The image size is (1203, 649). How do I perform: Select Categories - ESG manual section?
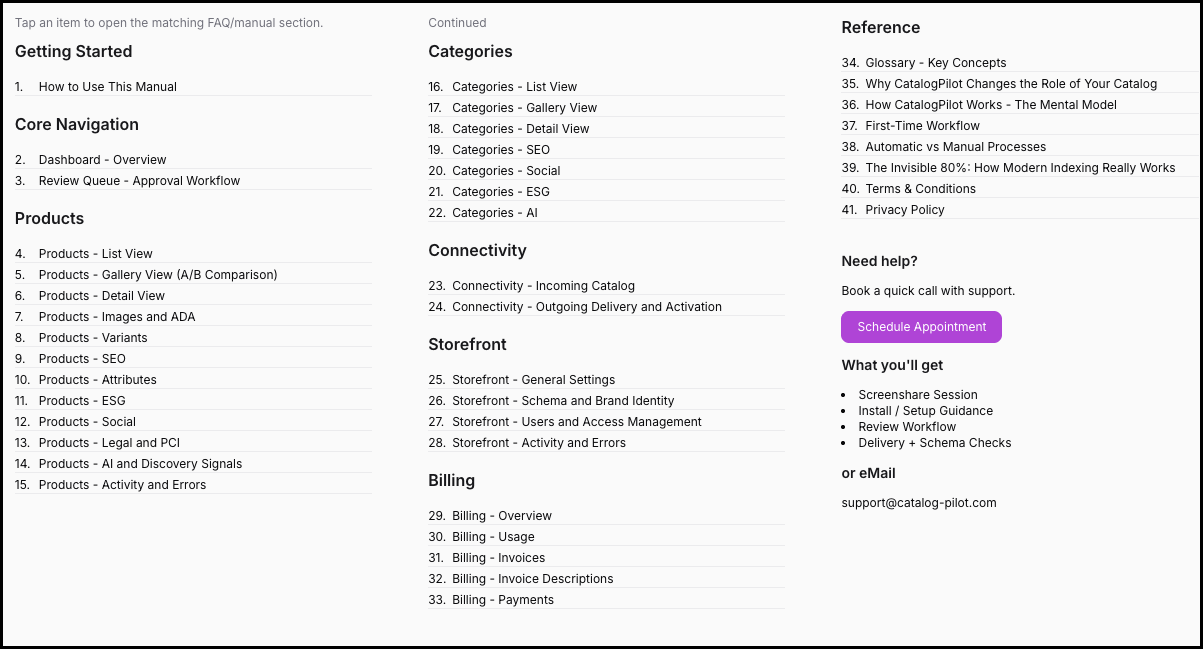[500, 192]
